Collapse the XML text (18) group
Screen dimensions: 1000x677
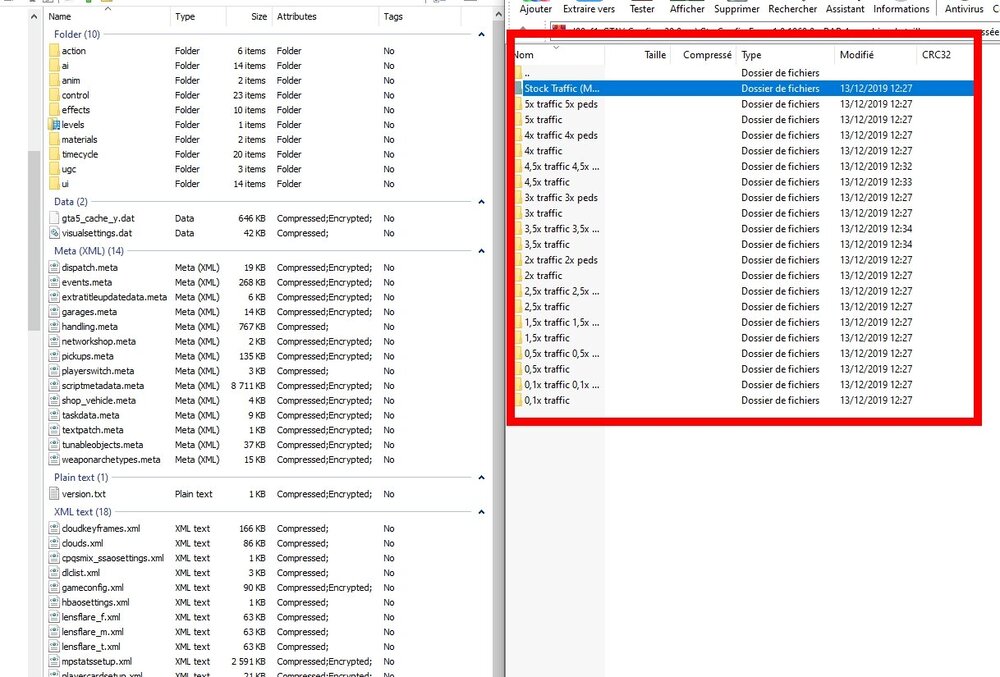(482, 512)
